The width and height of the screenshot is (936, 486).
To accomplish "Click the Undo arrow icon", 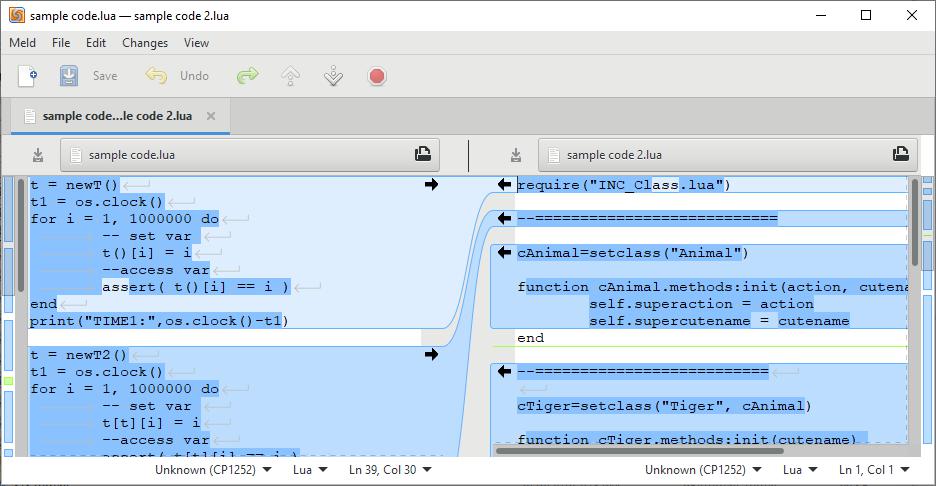I will pyautogui.click(x=156, y=76).
